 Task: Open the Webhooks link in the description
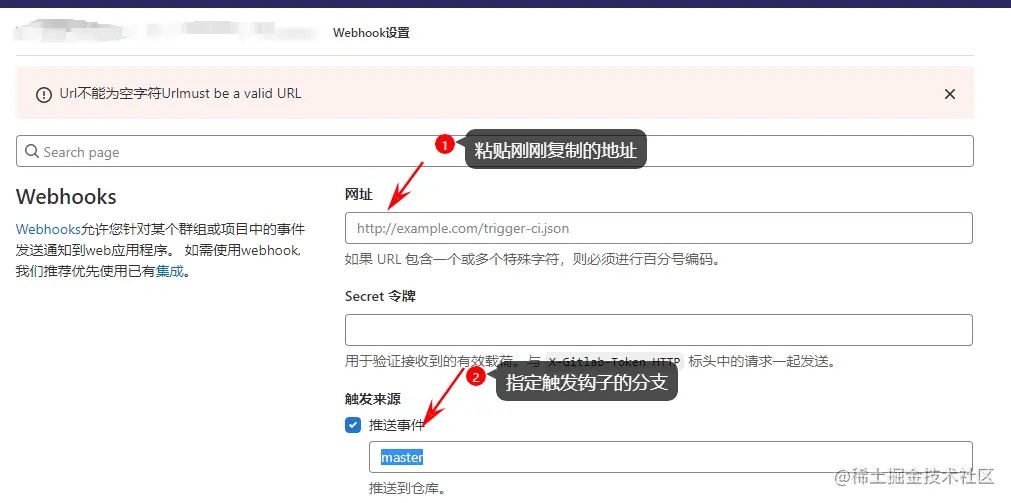pos(48,229)
